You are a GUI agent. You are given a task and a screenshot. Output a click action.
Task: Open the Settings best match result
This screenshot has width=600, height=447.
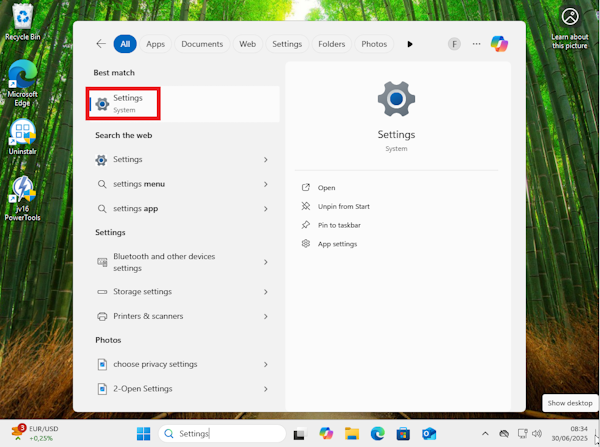[x=183, y=104]
